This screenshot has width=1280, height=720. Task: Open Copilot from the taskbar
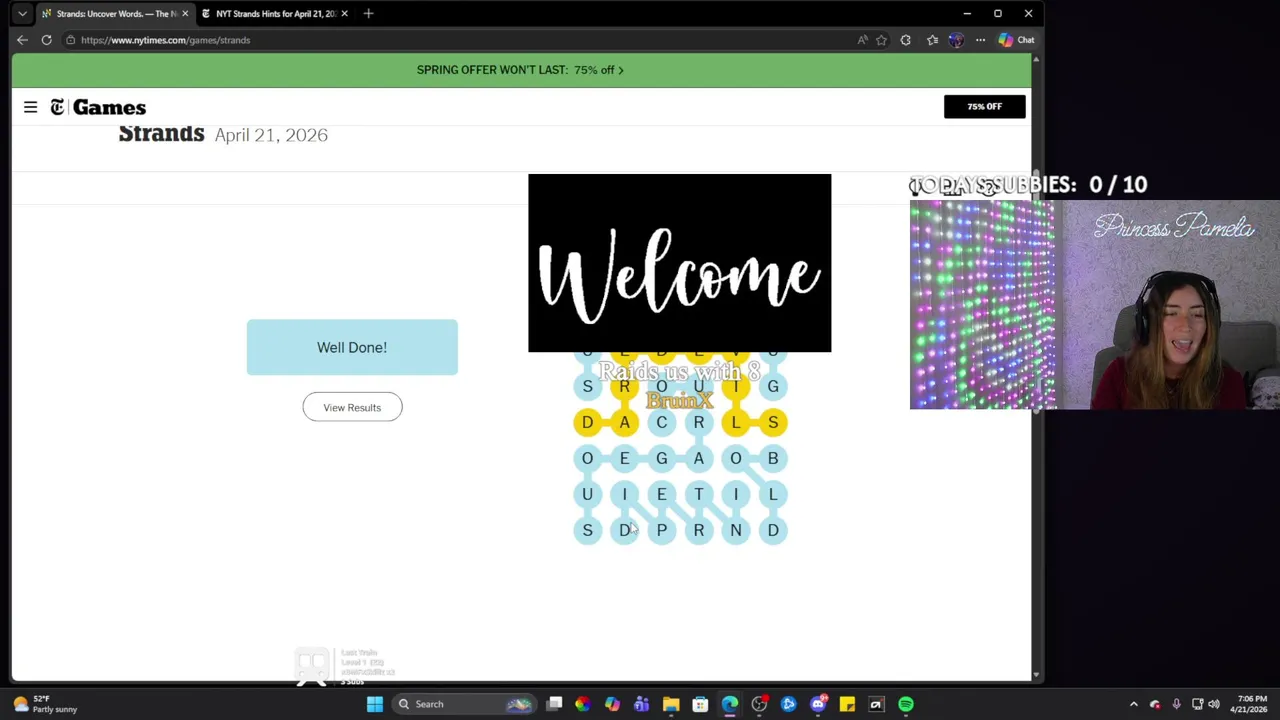pyautogui.click(x=612, y=704)
